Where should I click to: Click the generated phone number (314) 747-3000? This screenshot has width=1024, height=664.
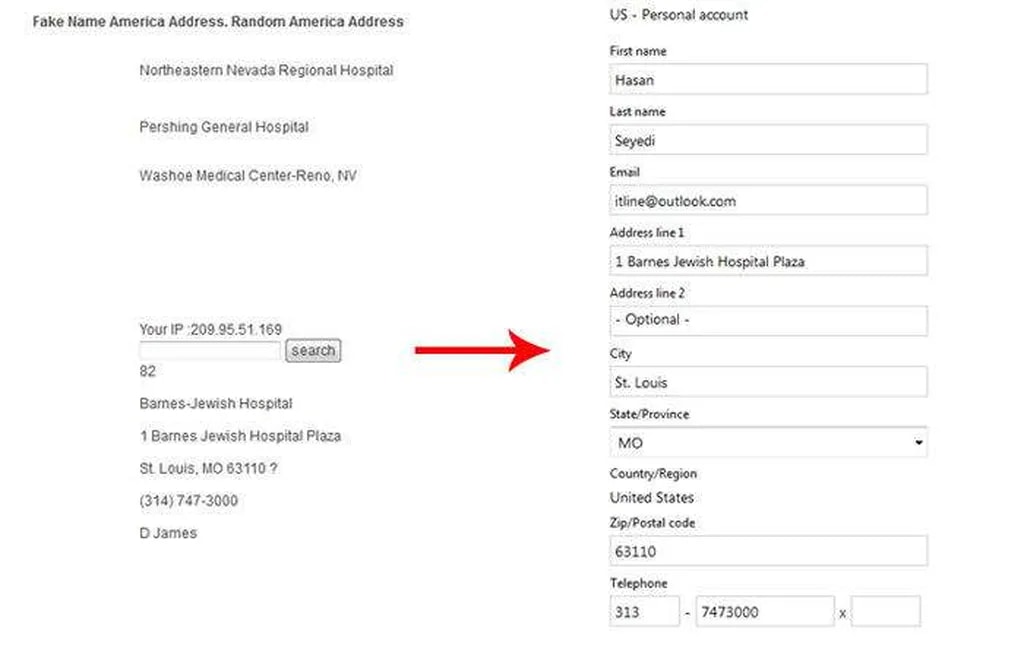point(189,501)
